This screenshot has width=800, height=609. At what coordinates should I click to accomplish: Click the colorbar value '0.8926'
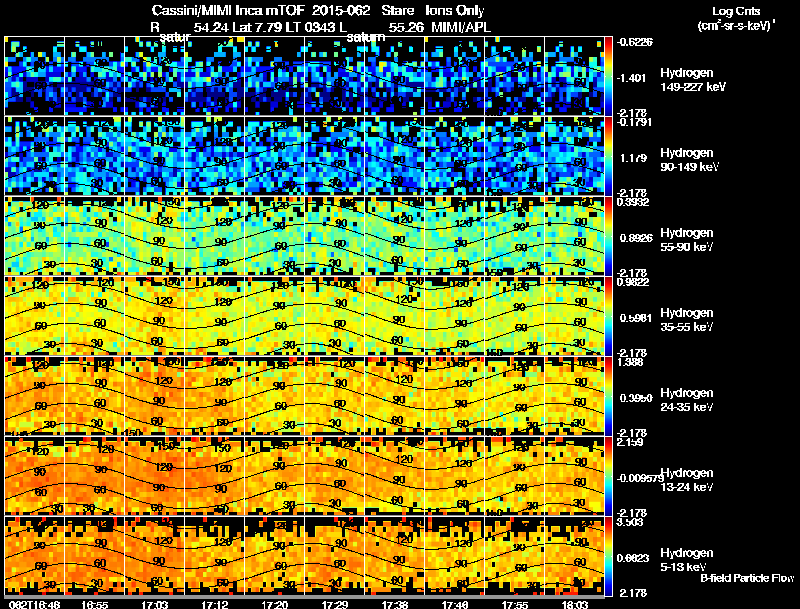point(636,238)
